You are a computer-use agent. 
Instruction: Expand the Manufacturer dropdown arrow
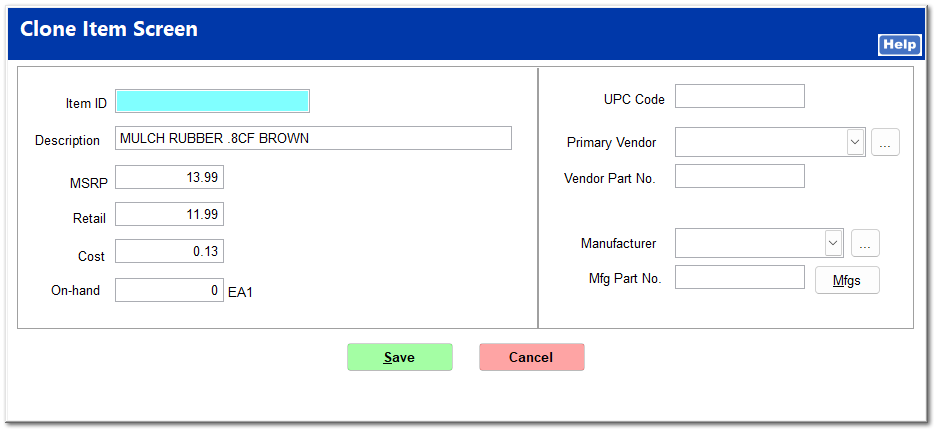[834, 243]
